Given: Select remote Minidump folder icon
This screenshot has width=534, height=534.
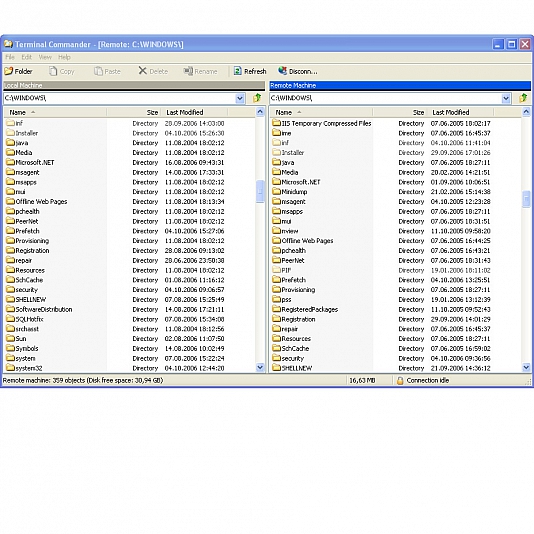Looking at the screenshot, I should [277, 192].
